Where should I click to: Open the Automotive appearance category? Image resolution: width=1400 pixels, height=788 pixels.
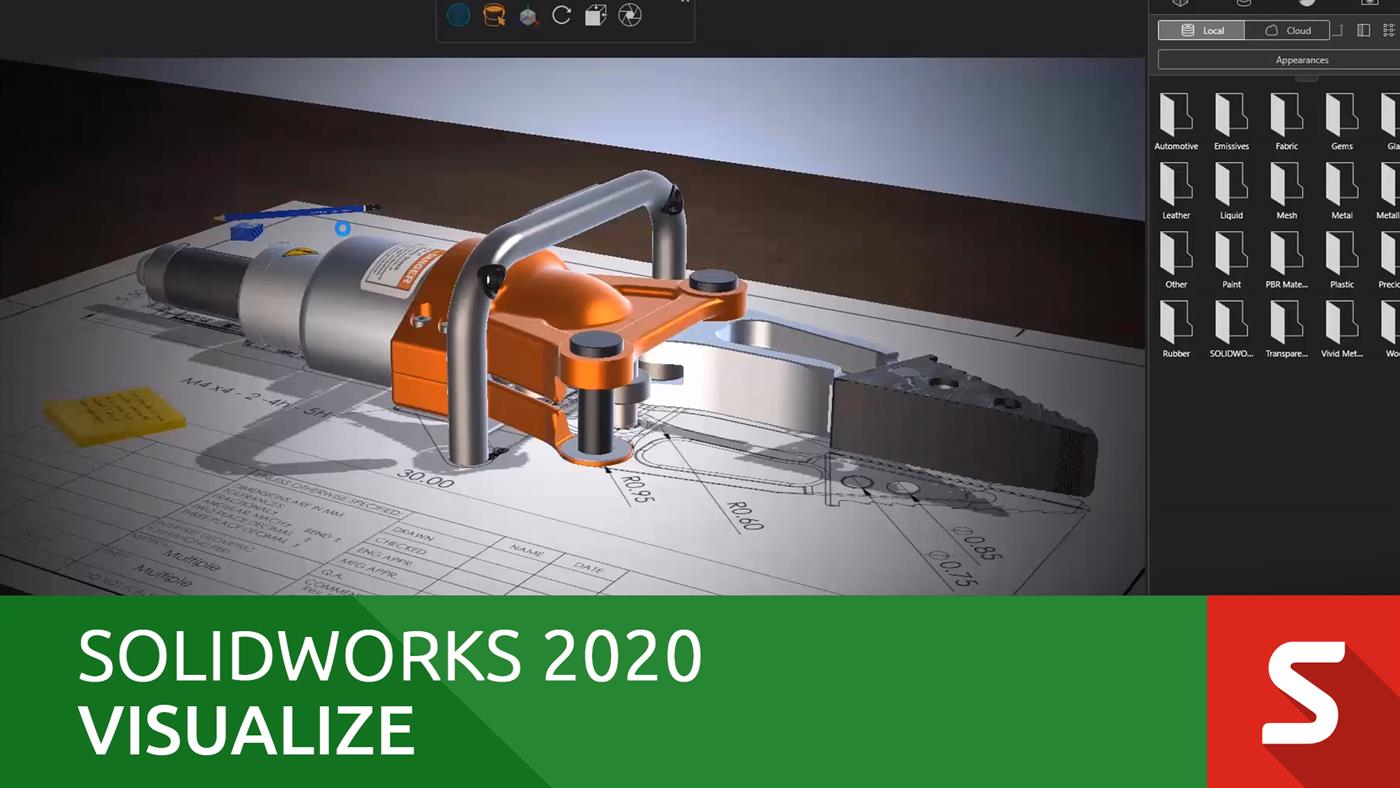[x=1176, y=122]
